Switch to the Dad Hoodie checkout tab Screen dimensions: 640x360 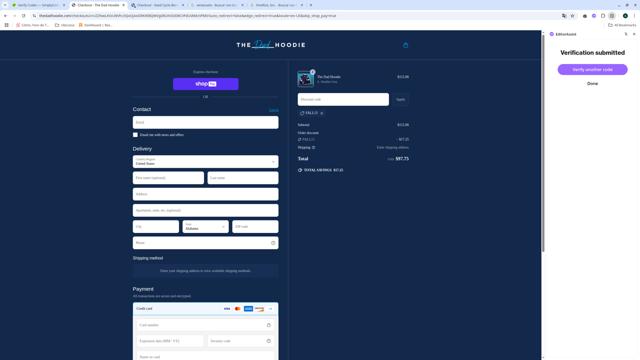point(98,5)
